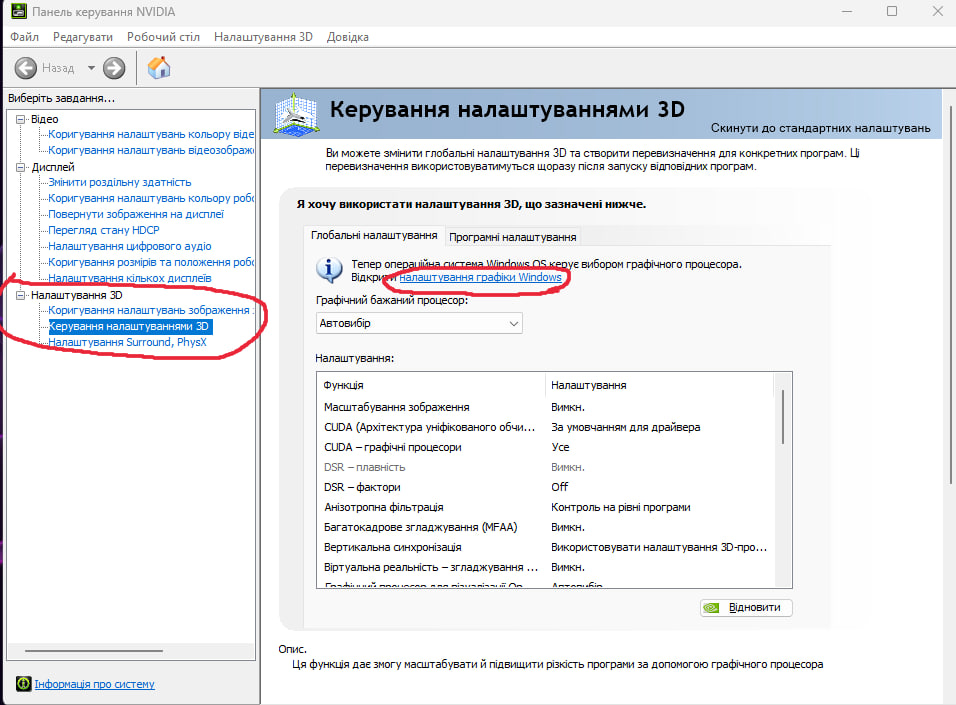Switch to Глобальні налаштування tab

[374, 235]
